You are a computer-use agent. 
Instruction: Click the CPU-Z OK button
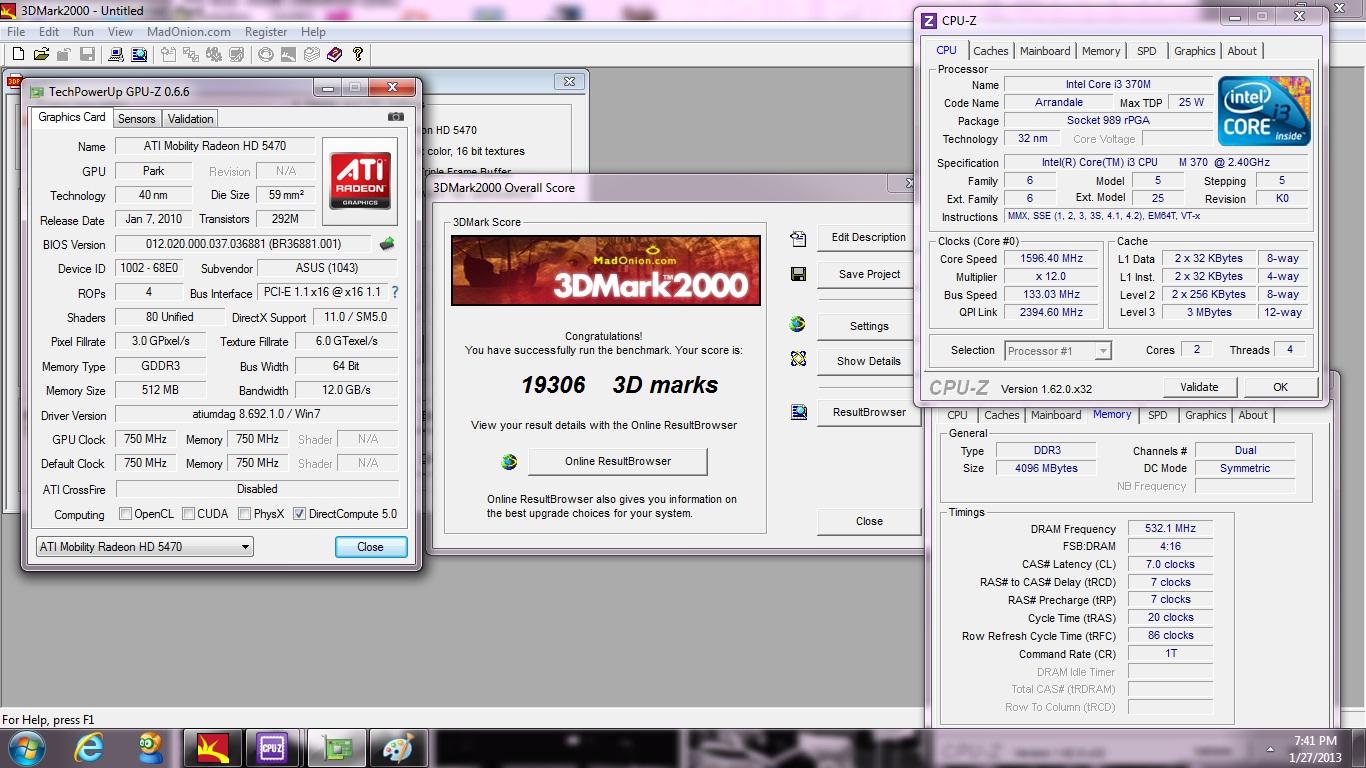coord(1280,387)
